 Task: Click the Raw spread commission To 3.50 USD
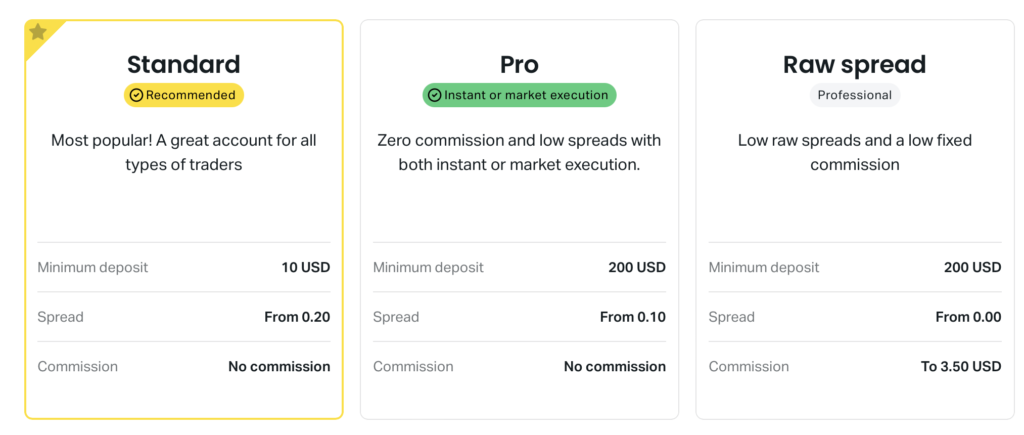[961, 366]
